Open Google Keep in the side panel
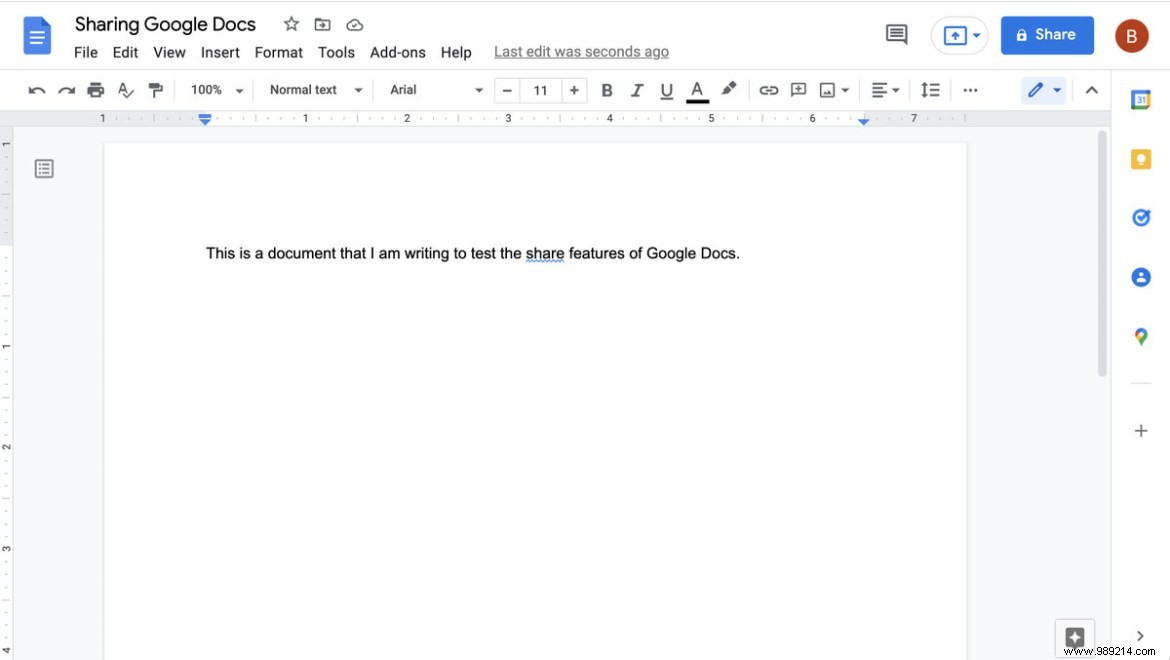1170x660 pixels. [1141, 158]
